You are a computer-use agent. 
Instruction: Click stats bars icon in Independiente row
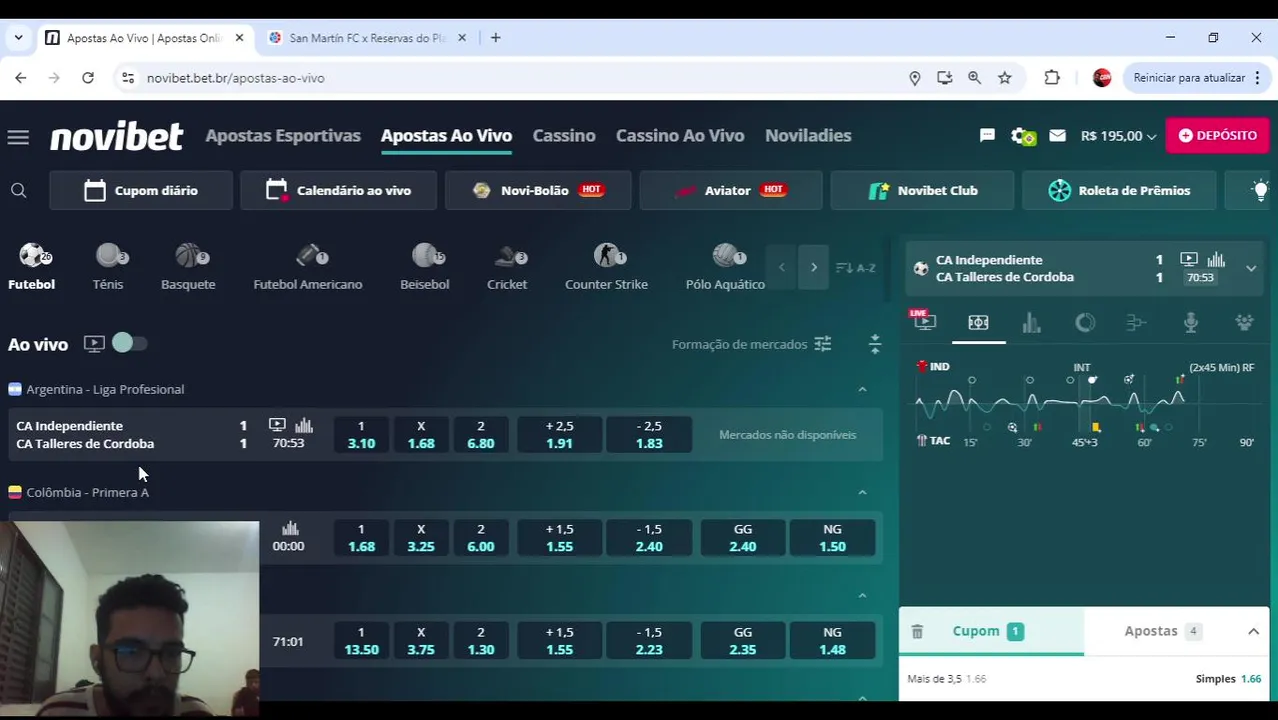(304, 425)
